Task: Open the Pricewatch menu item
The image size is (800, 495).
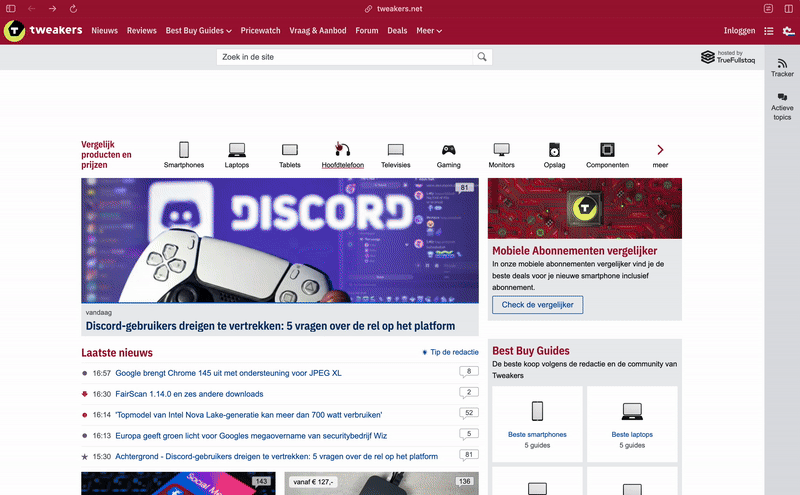Action: pos(261,31)
